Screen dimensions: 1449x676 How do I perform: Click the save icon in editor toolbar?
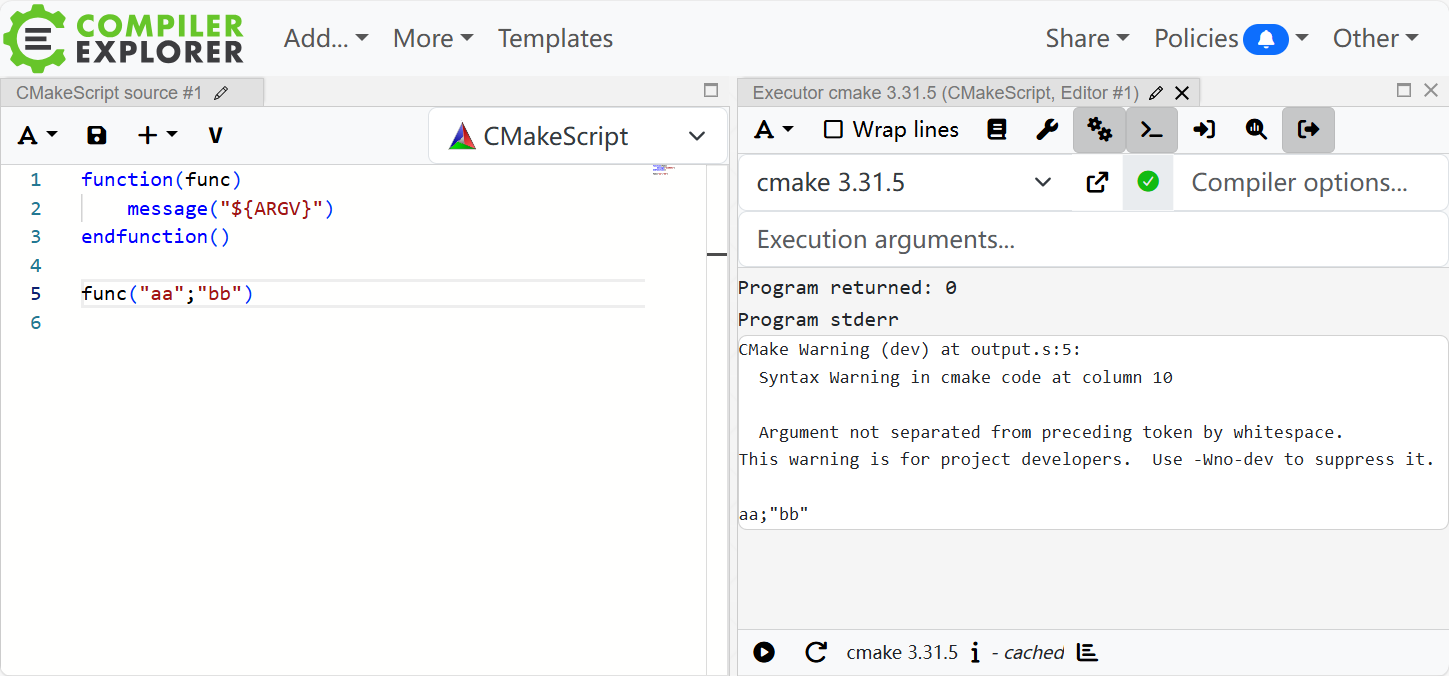[97, 136]
